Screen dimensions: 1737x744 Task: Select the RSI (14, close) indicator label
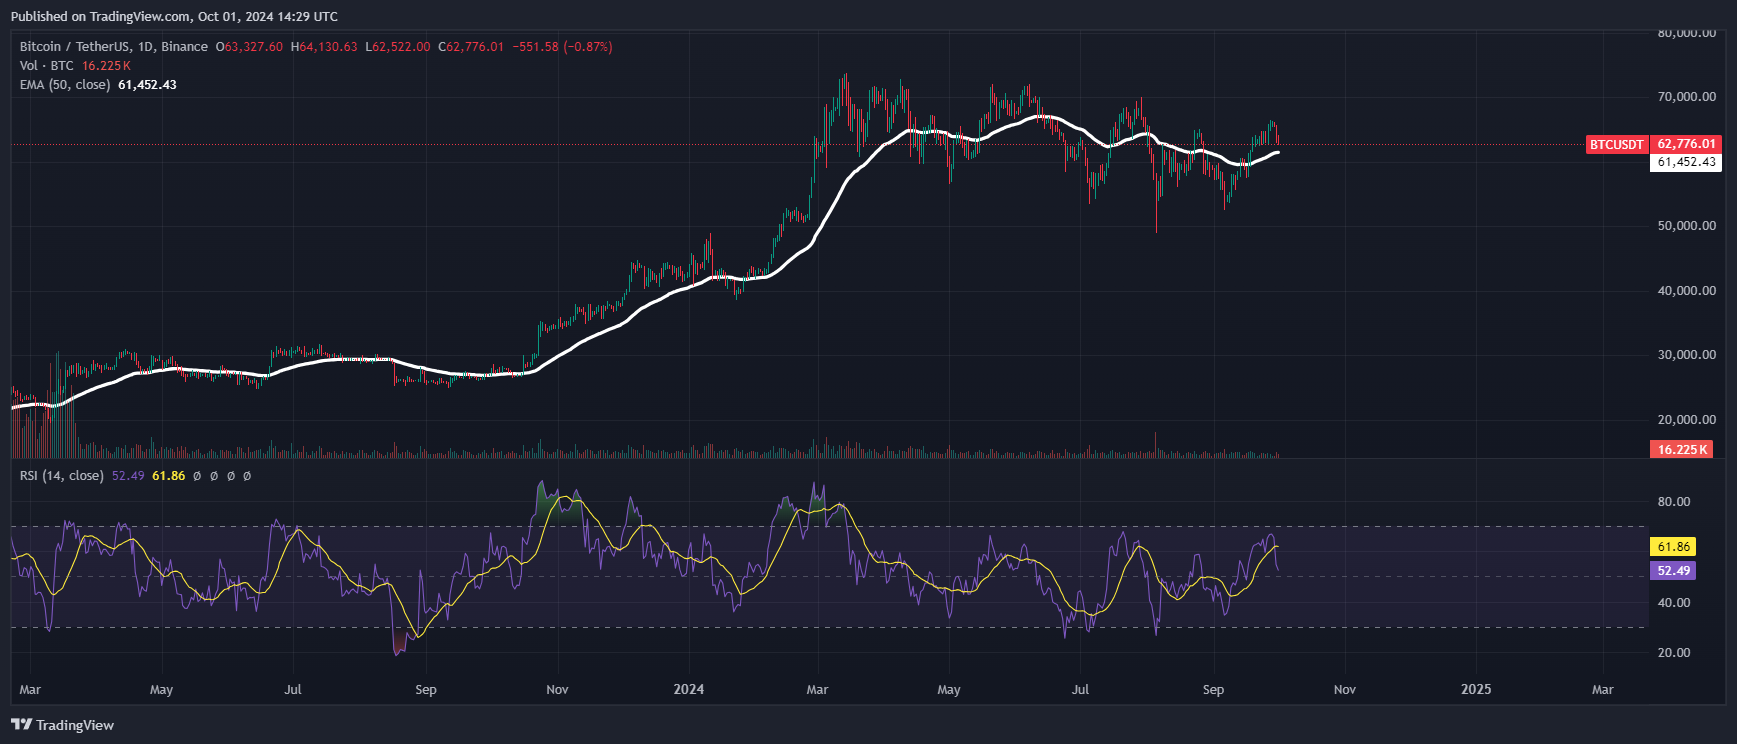tap(62, 476)
